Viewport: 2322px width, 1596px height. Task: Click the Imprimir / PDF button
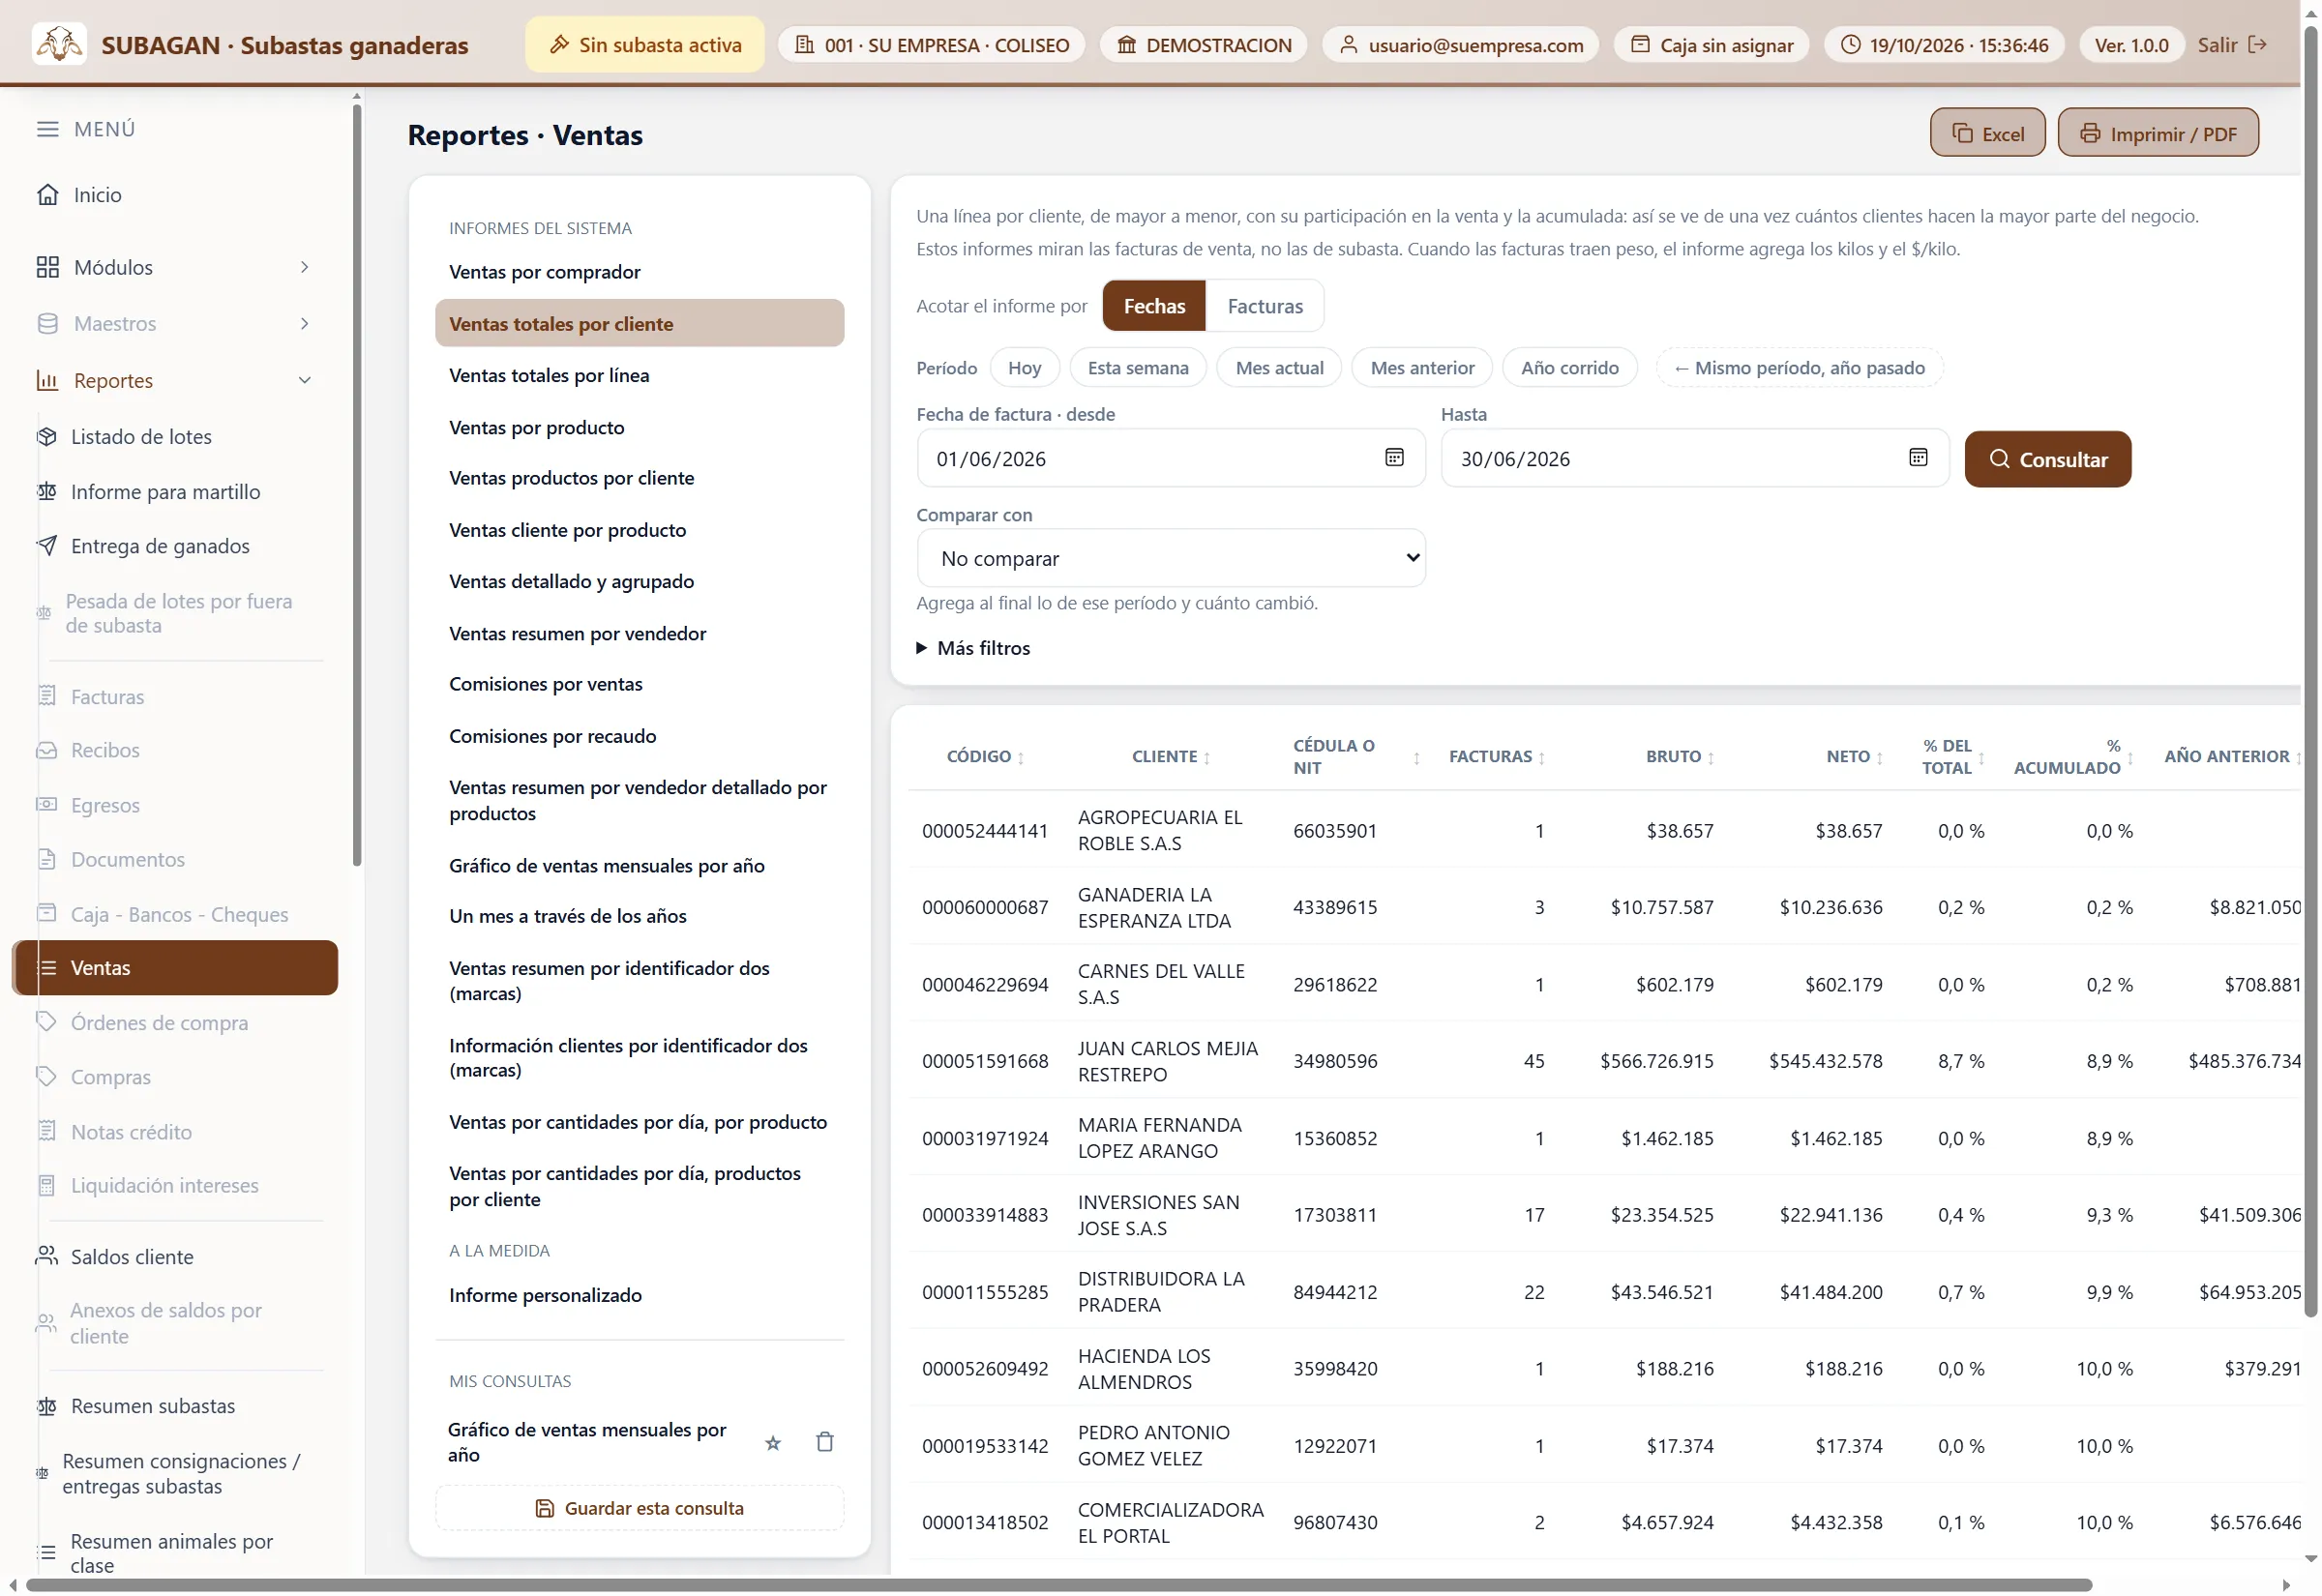click(x=2158, y=133)
